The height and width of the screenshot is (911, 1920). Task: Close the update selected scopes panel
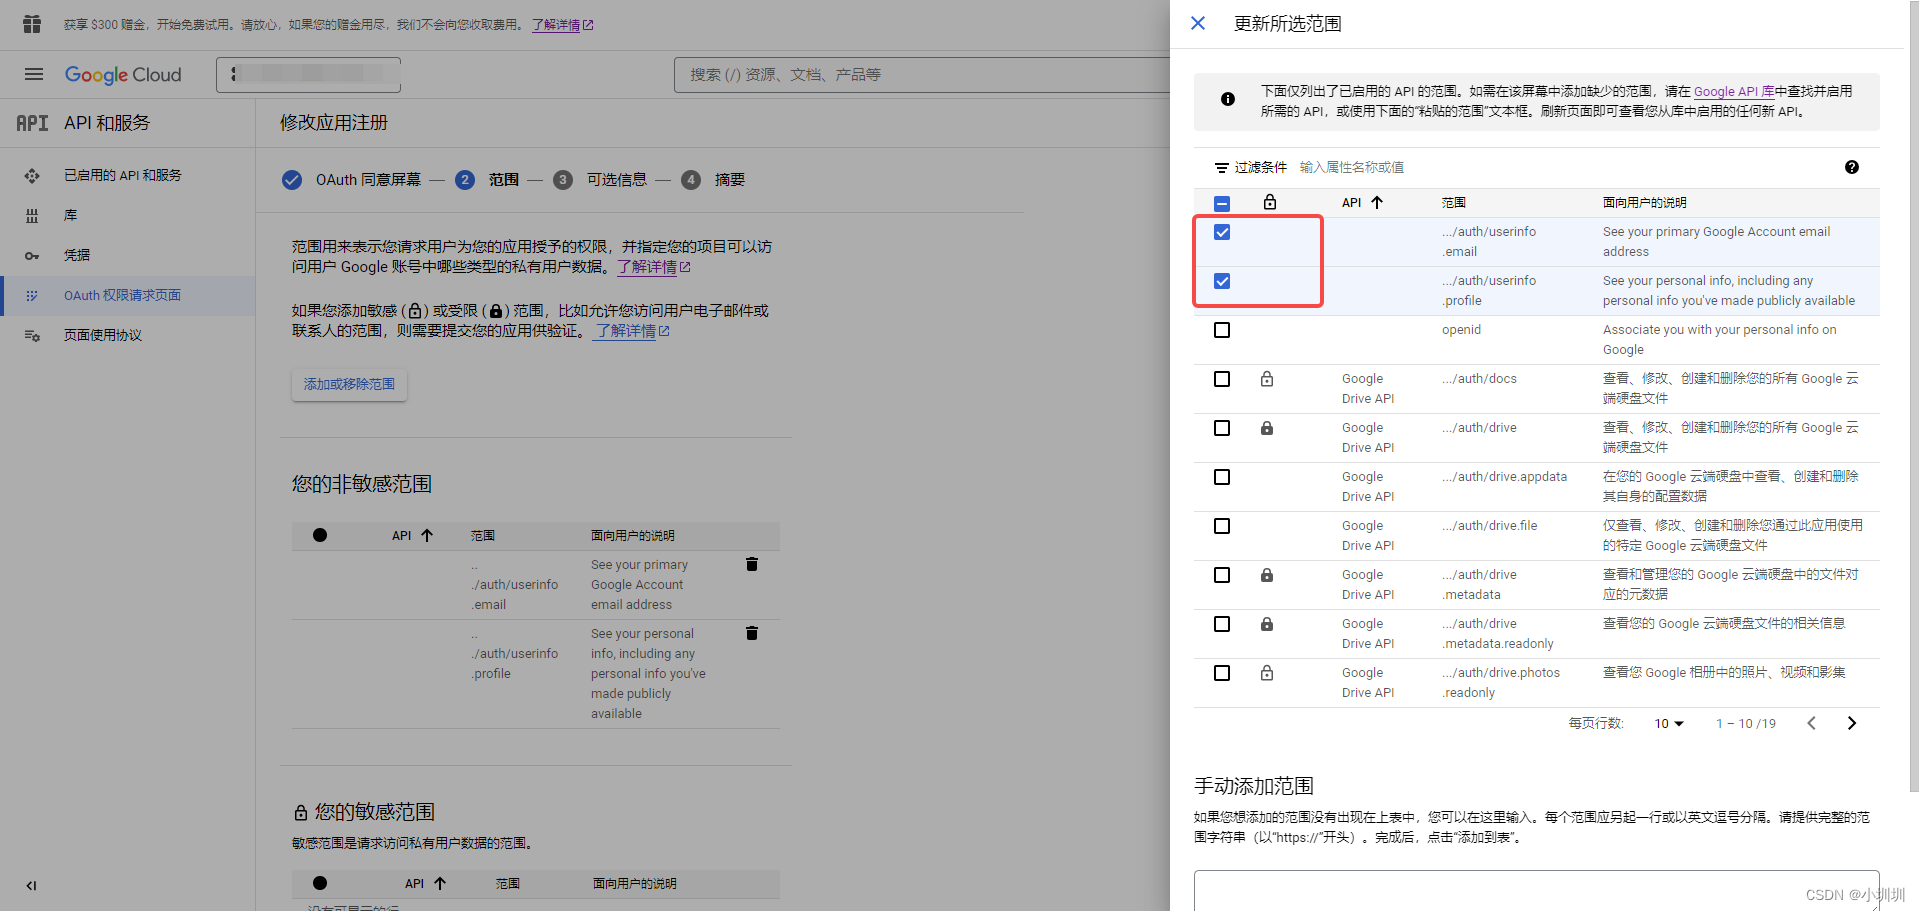(x=1198, y=23)
